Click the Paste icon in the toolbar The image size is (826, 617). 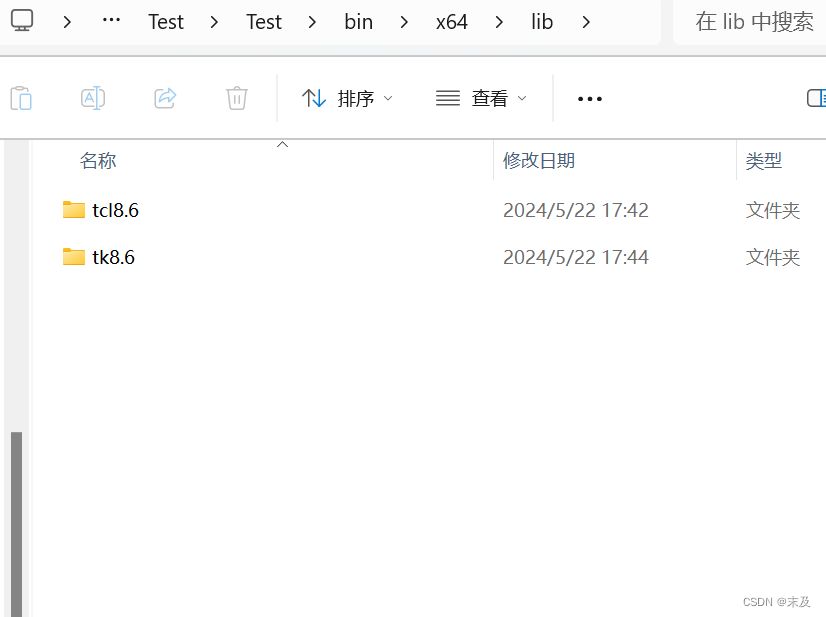click(x=21, y=98)
